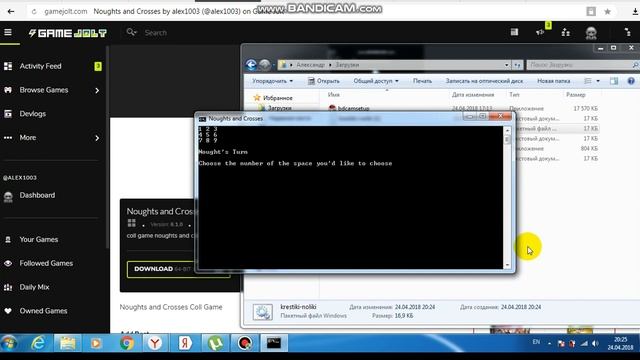
Task: Click the Daily Mix sidebar icon
Action: [8, 287]
